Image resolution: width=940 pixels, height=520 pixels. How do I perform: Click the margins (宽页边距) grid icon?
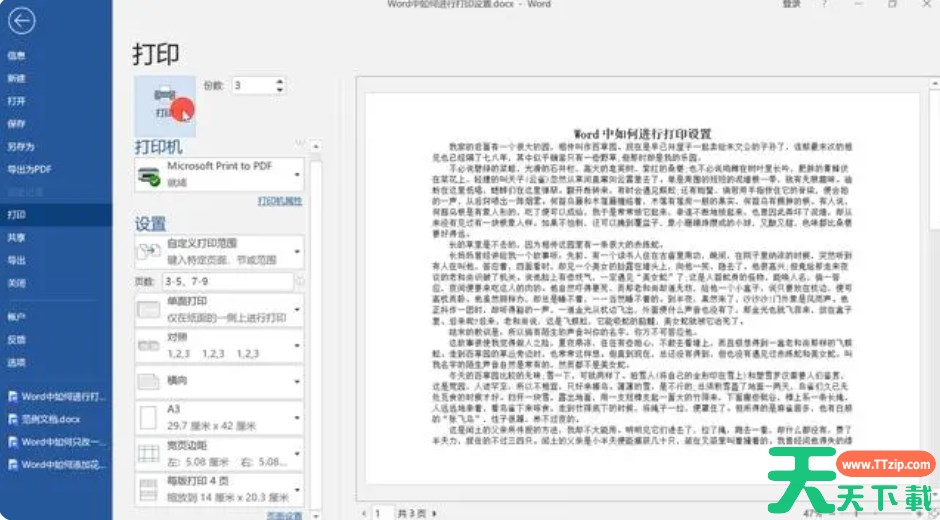(148, 454)
